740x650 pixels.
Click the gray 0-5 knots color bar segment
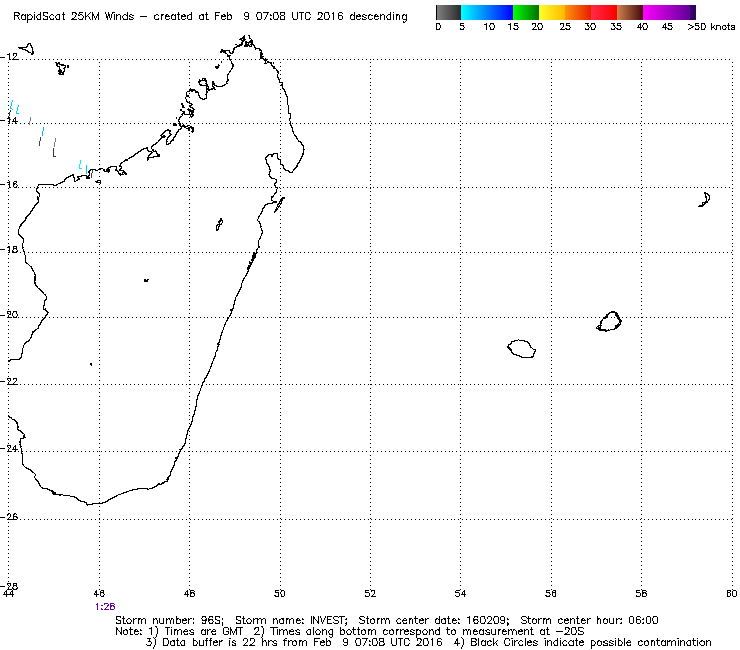448,12
